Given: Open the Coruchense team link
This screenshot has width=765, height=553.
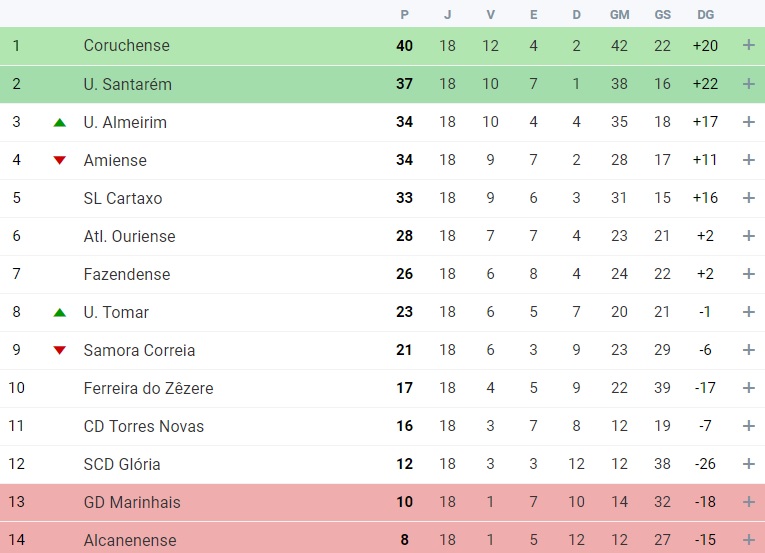Looking at the screenshot, I should point(127,45).
